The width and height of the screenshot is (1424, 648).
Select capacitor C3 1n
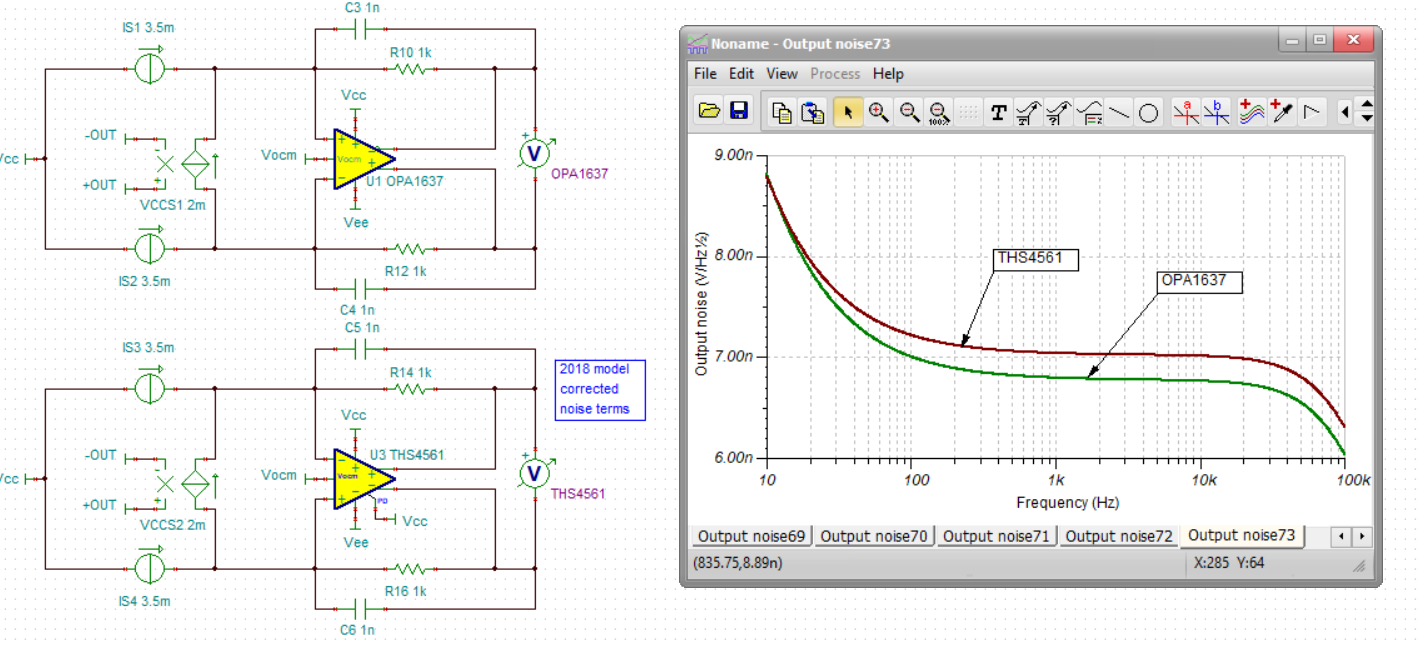[362, 29]
